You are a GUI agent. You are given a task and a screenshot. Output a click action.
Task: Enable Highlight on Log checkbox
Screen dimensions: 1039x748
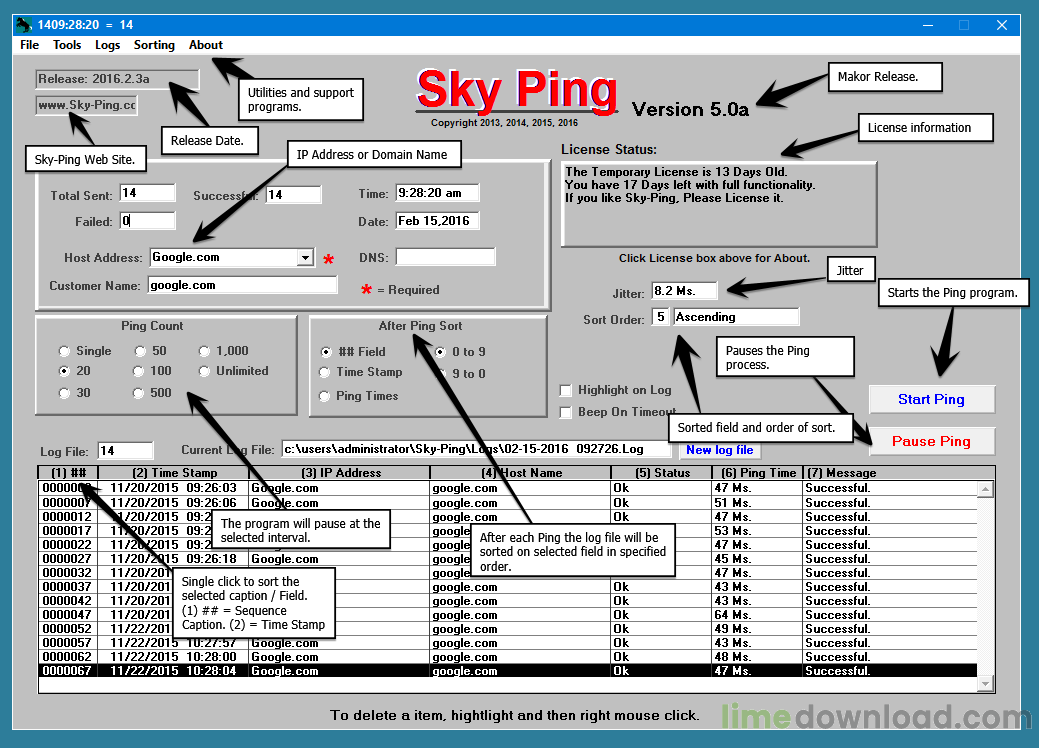566,390
